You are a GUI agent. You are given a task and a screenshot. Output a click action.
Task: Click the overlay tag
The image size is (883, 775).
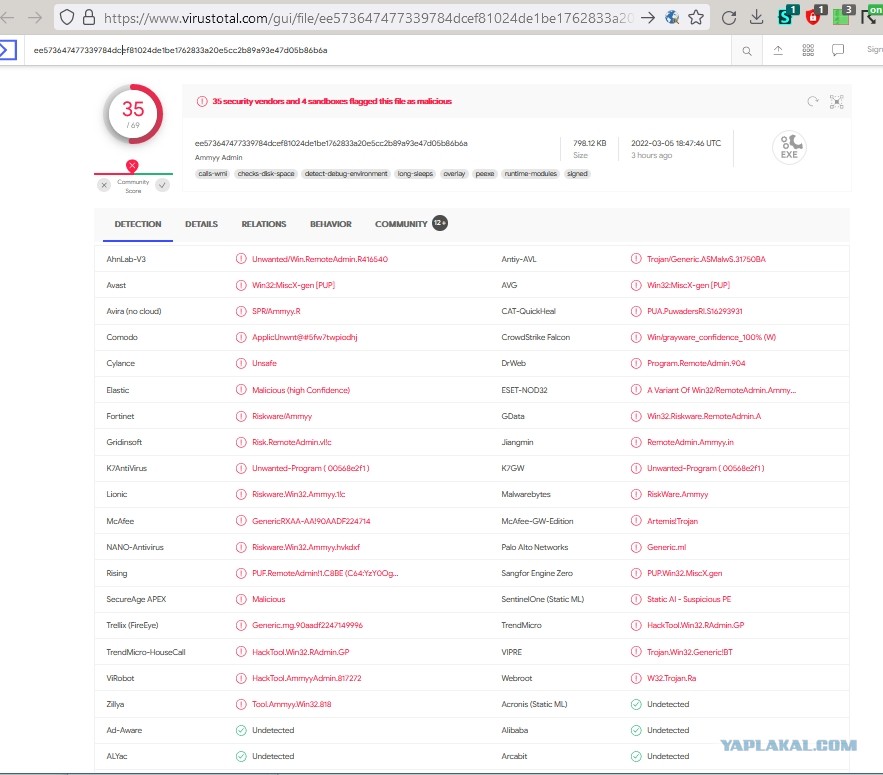454,173
